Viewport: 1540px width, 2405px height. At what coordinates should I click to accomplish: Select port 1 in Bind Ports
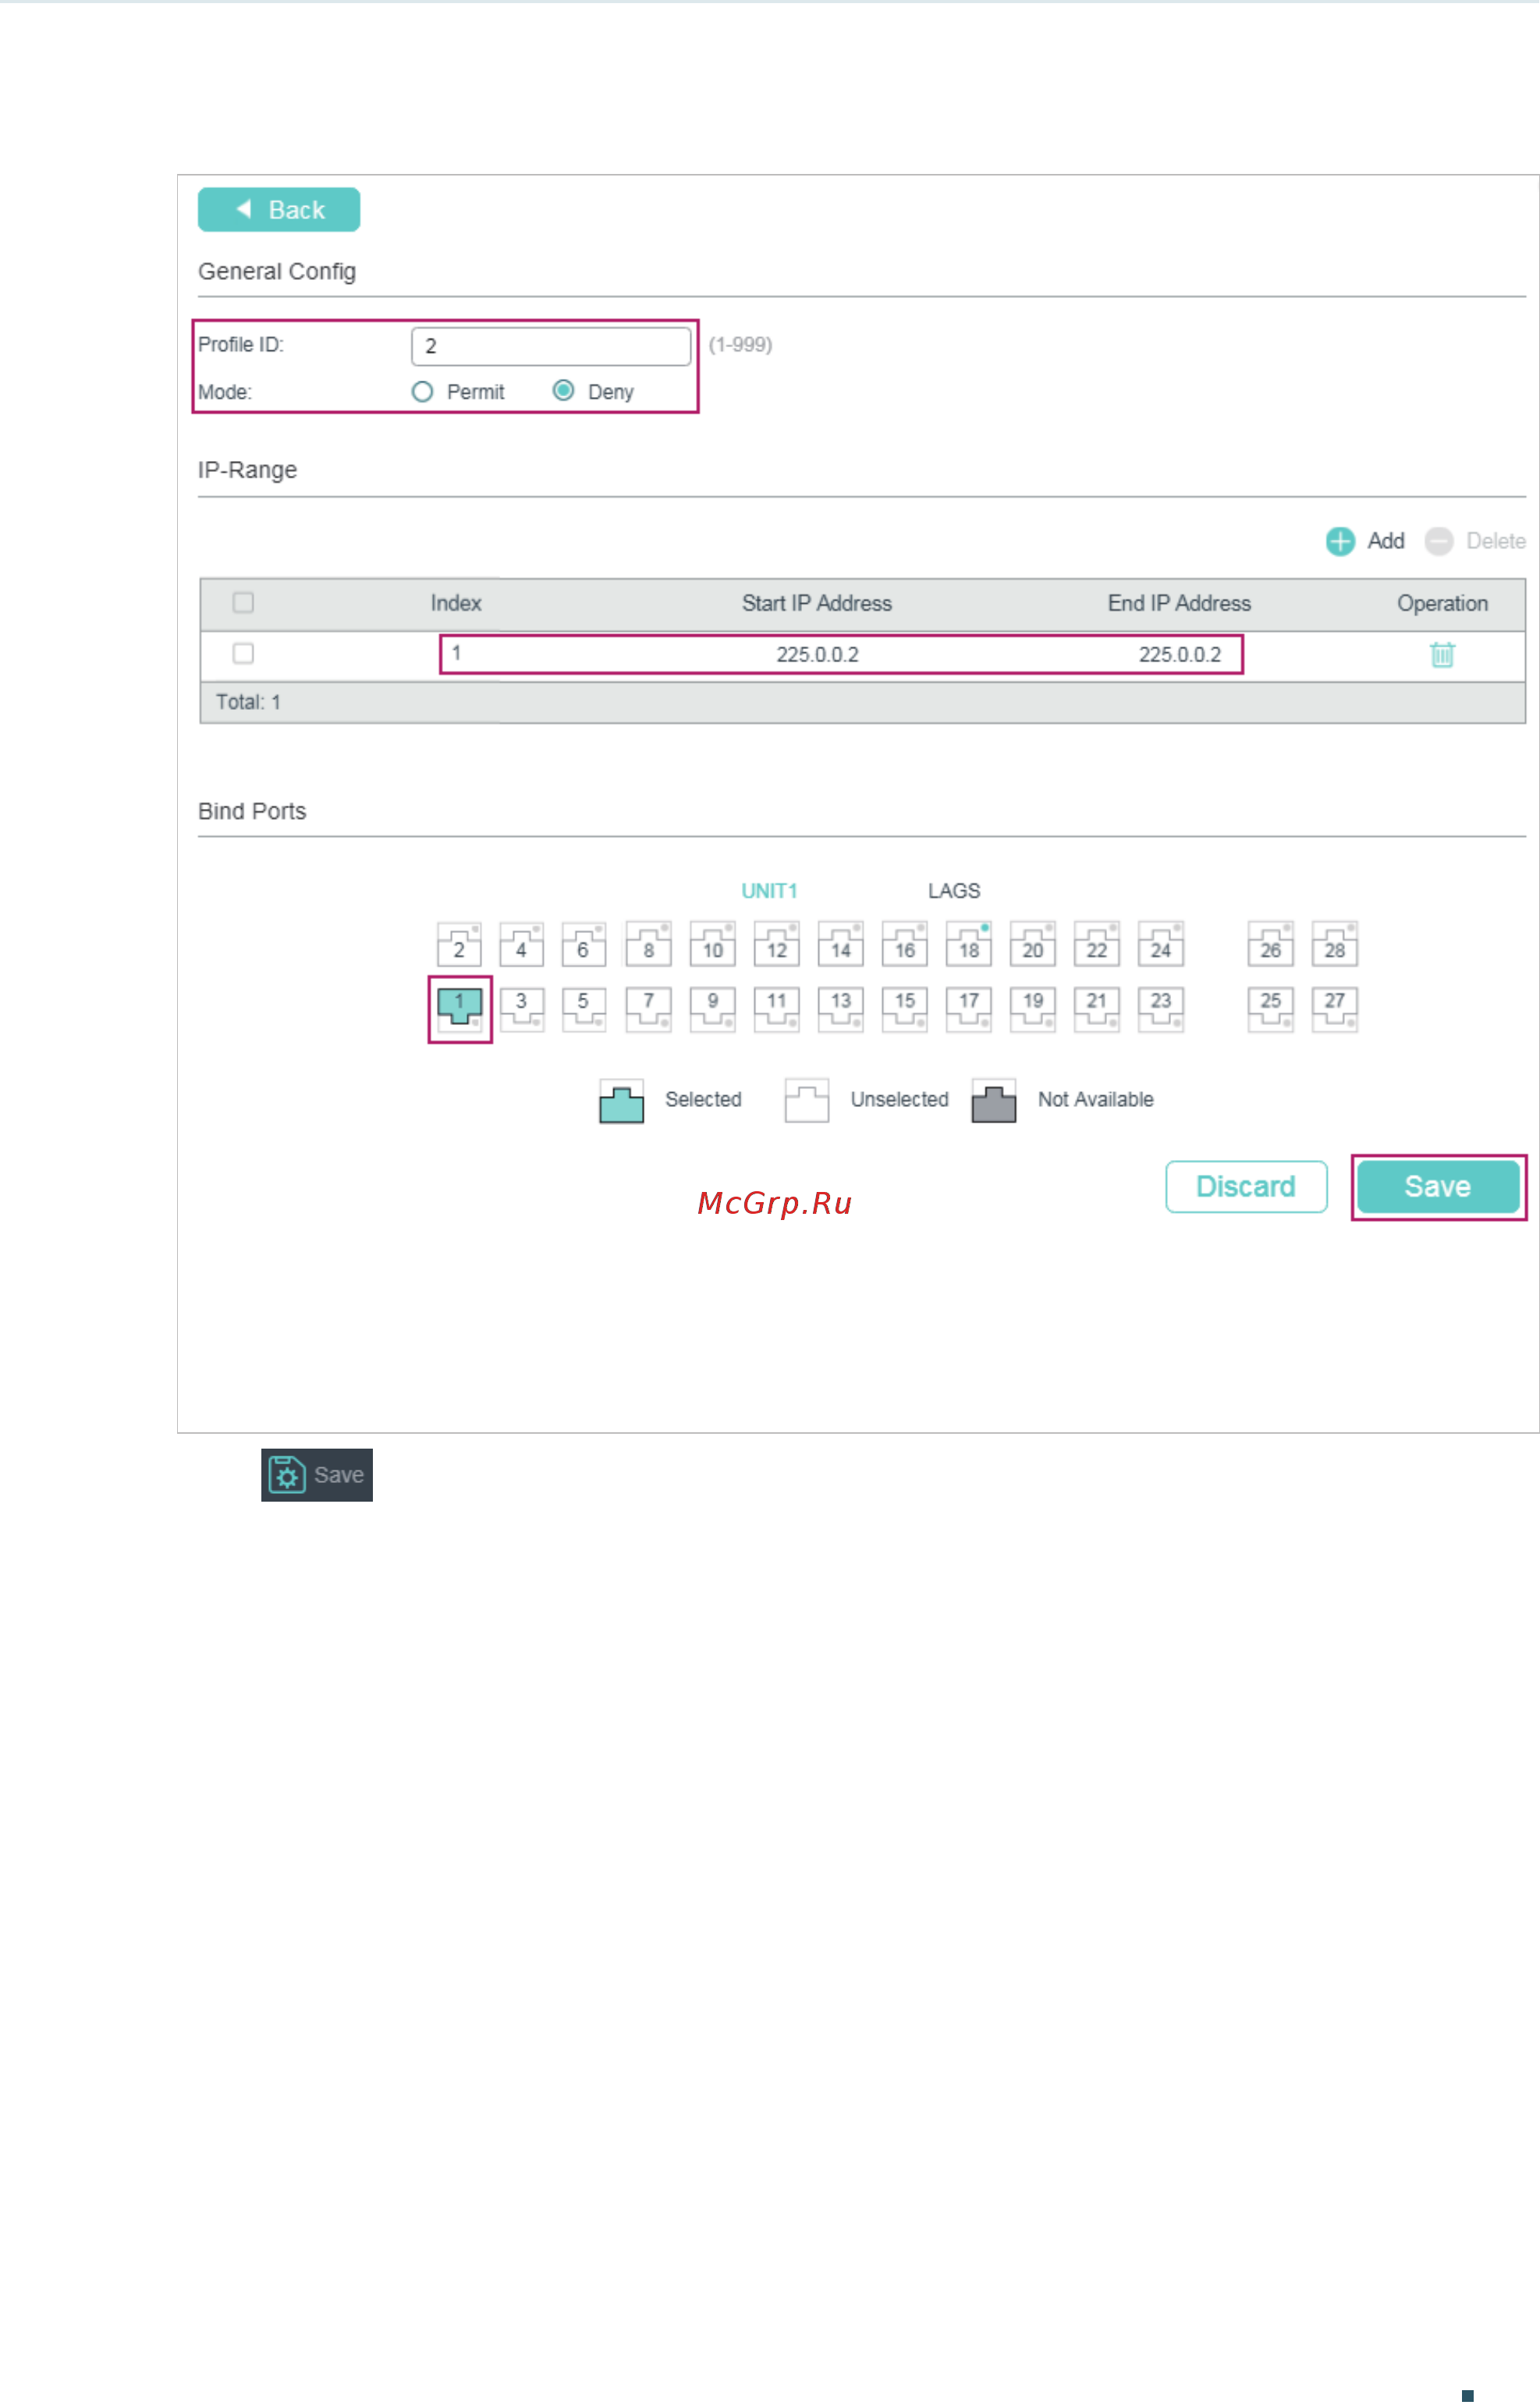460,1009
